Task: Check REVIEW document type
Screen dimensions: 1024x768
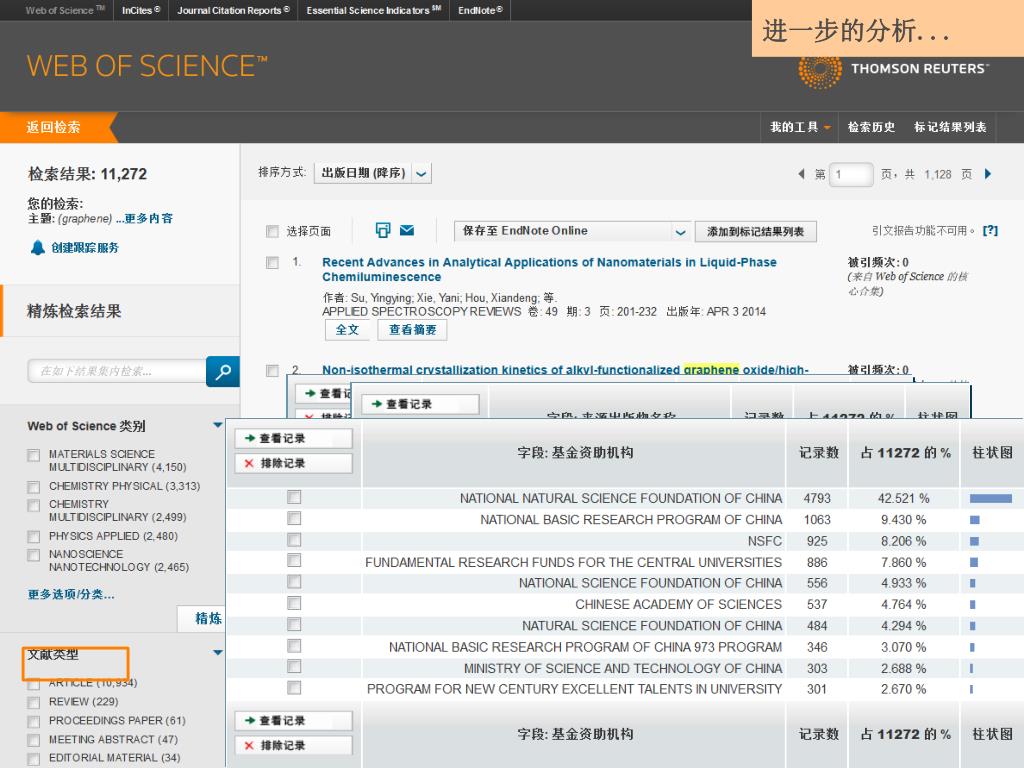Action: coord(33,703)
